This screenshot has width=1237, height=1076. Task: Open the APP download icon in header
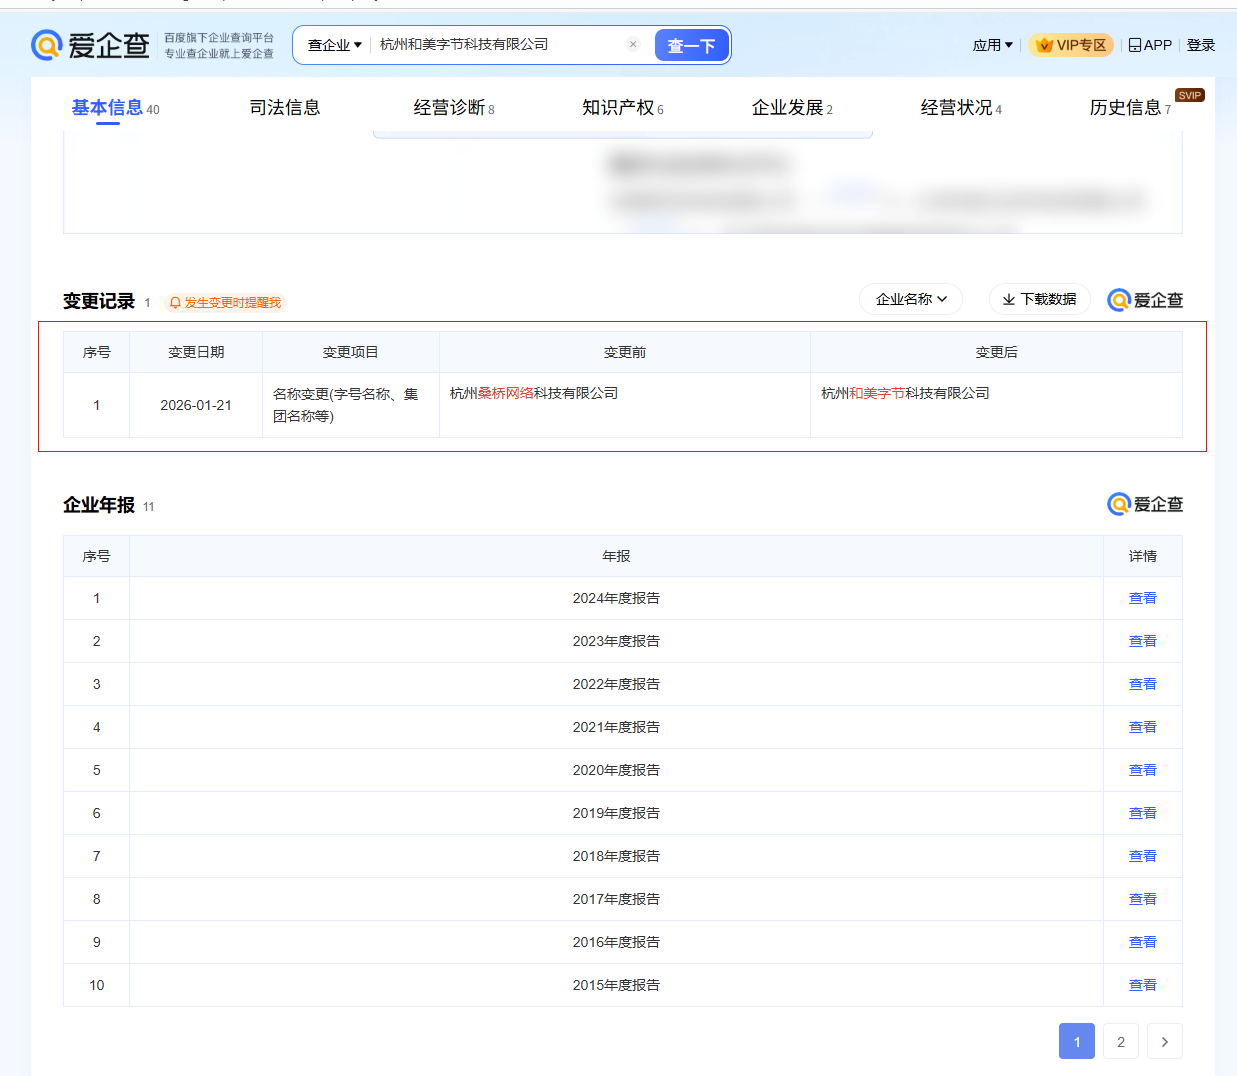click(1133, 44)
